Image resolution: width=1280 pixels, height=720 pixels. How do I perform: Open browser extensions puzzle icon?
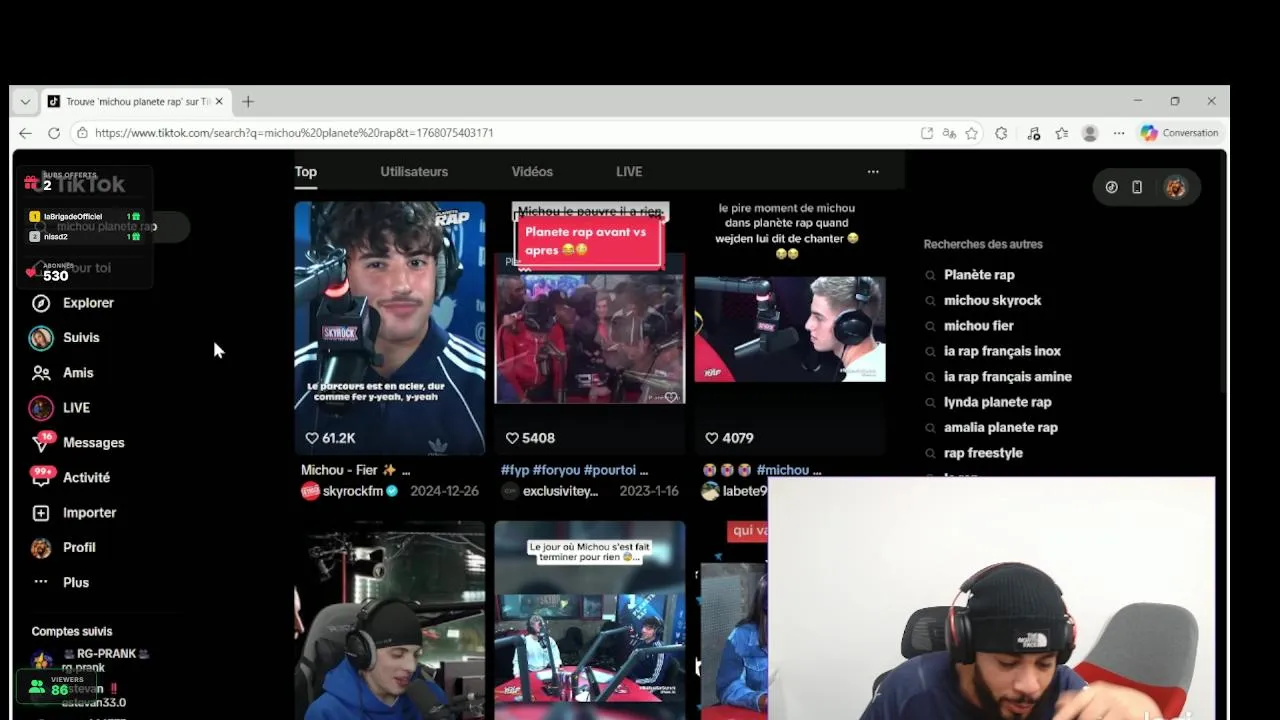[1001, 133]
